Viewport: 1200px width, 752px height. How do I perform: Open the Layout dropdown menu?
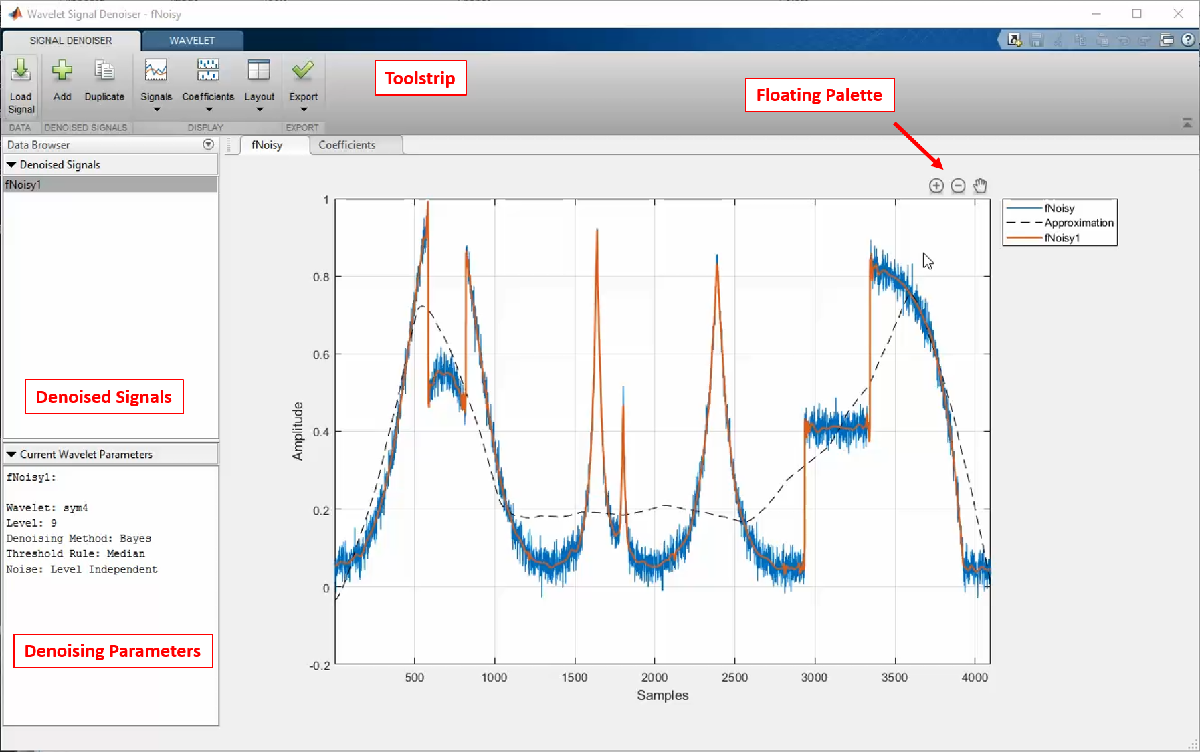[259, 86]
